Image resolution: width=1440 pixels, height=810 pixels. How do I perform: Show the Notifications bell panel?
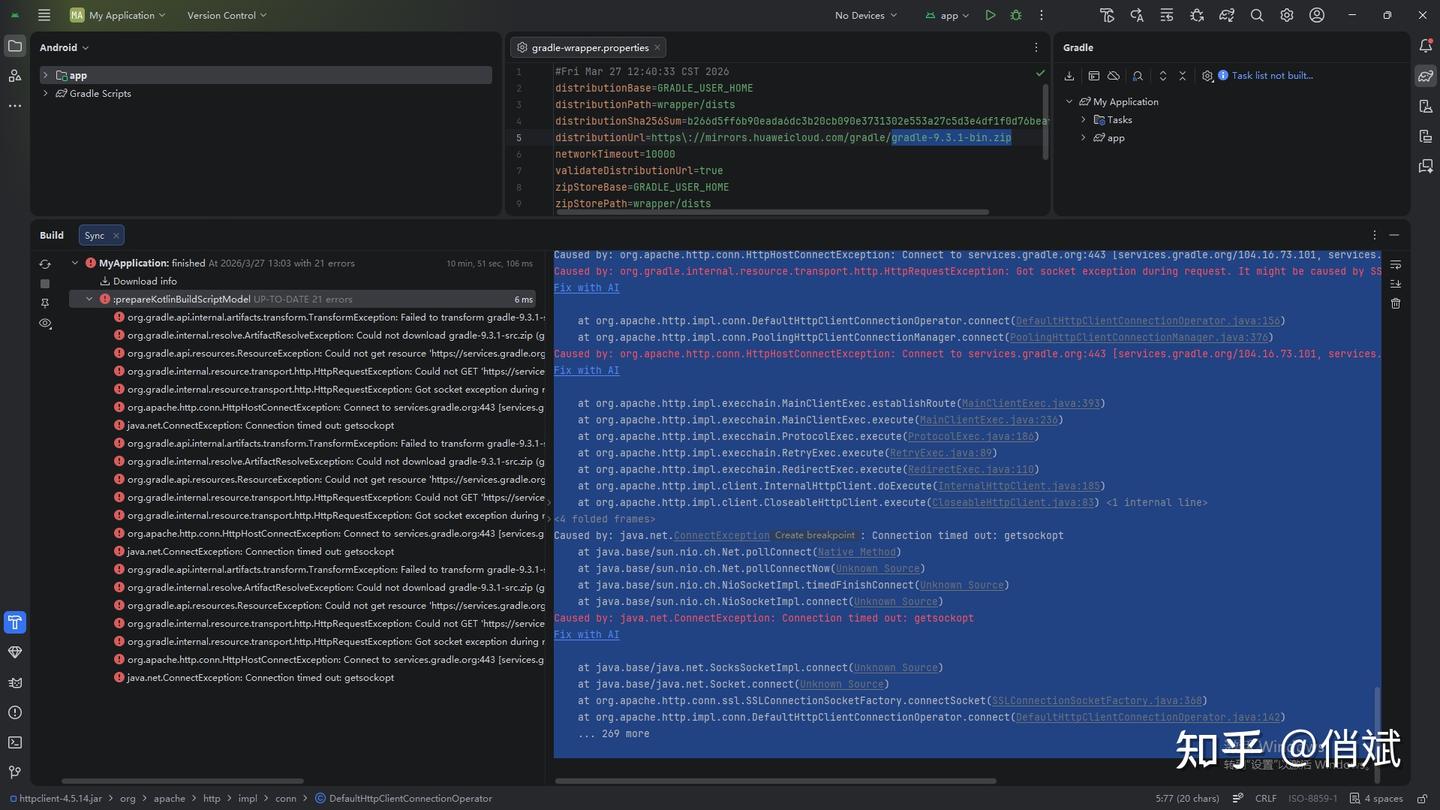pyautogui.click(x=1426, y=46)
